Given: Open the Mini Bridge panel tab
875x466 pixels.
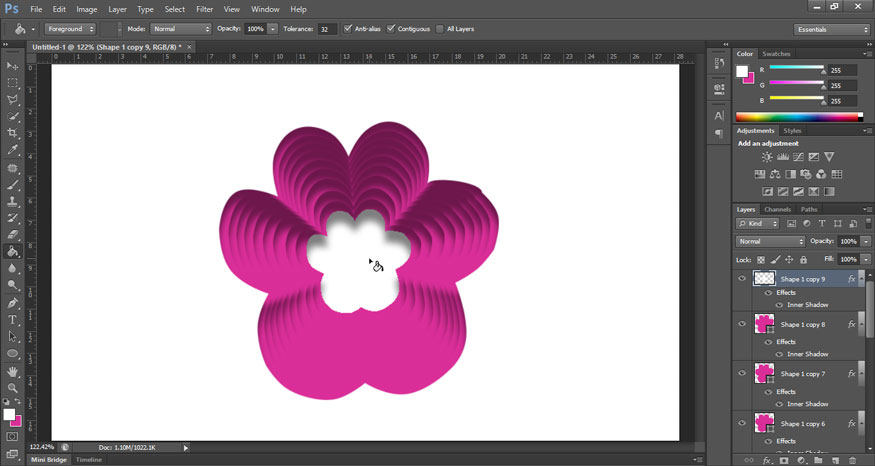Looking at the screenshot, I should [x=49, y=459].
